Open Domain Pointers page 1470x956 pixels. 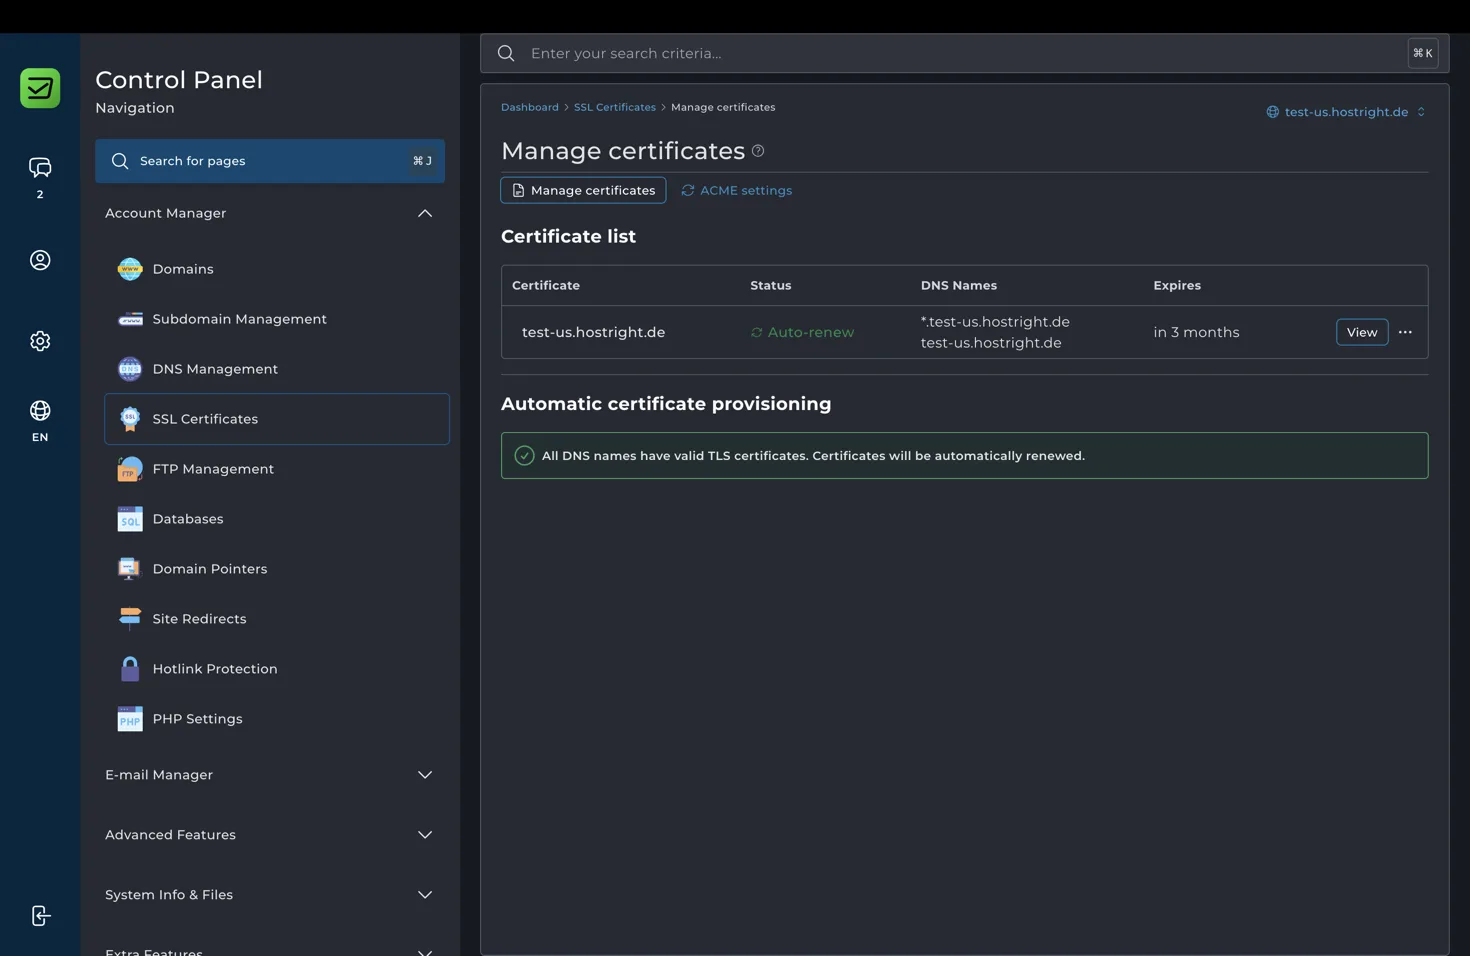(277, 569)
